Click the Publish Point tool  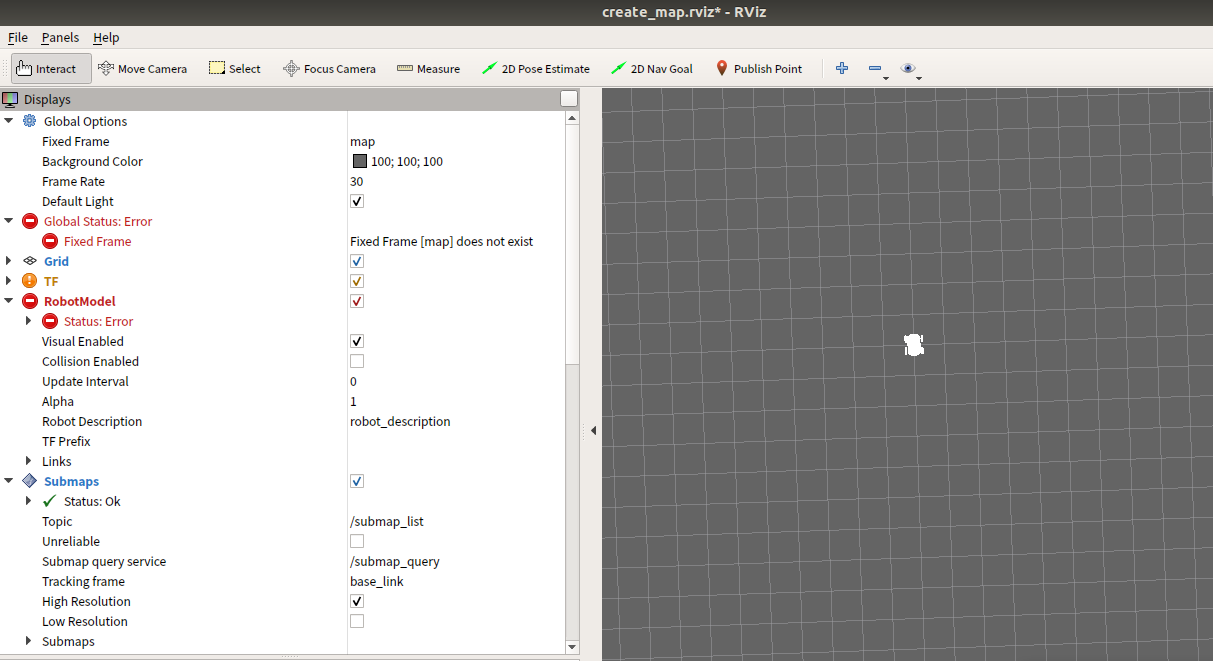click(758, 69)
